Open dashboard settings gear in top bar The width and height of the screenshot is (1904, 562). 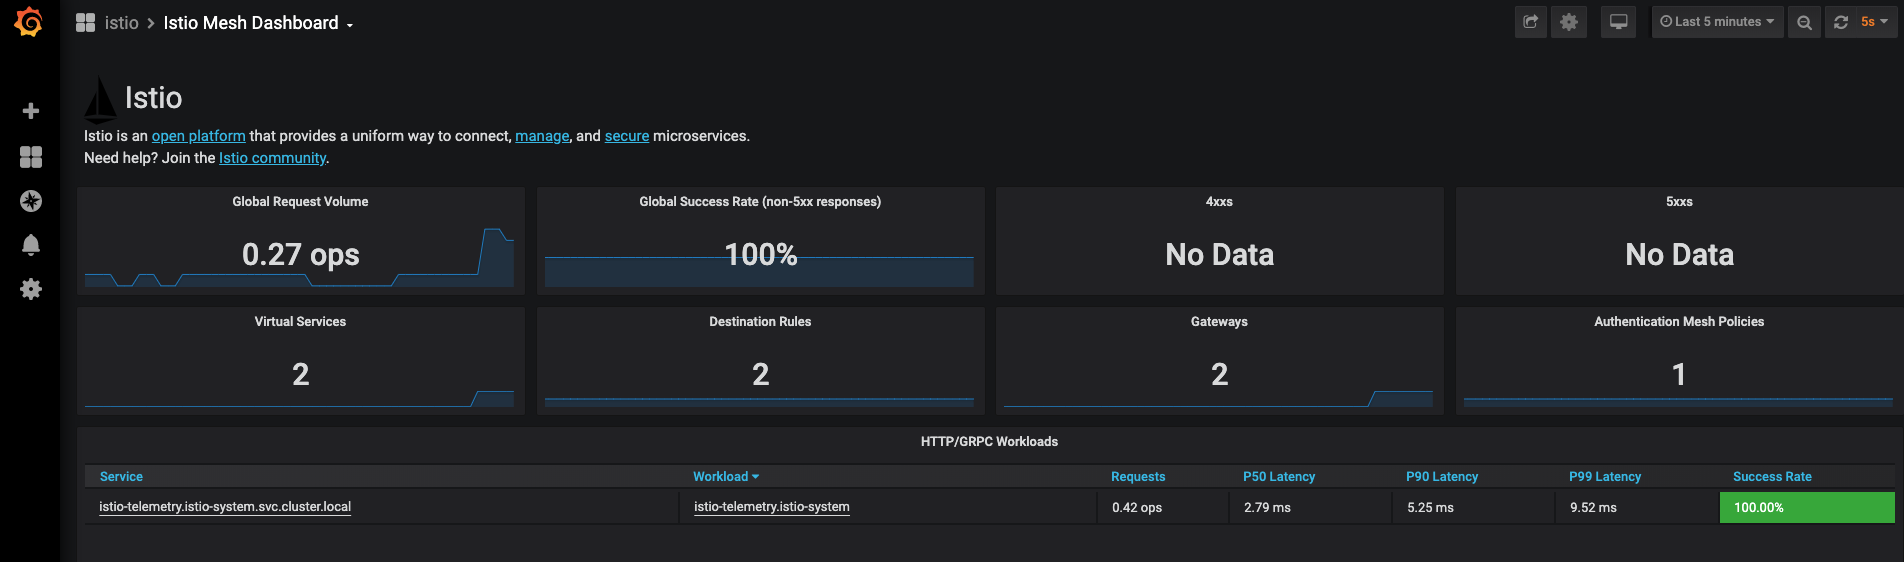click(x=1569, y=22)
